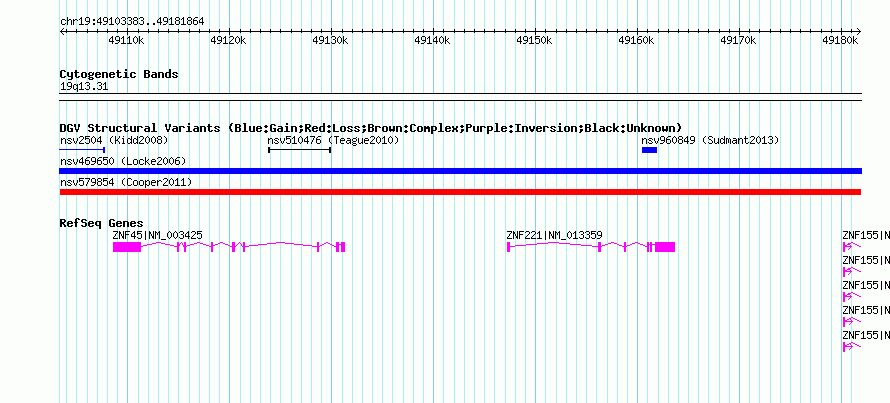
Task: Click the nsv510476 (Teague2010) variant label
Action: point(333,140)
